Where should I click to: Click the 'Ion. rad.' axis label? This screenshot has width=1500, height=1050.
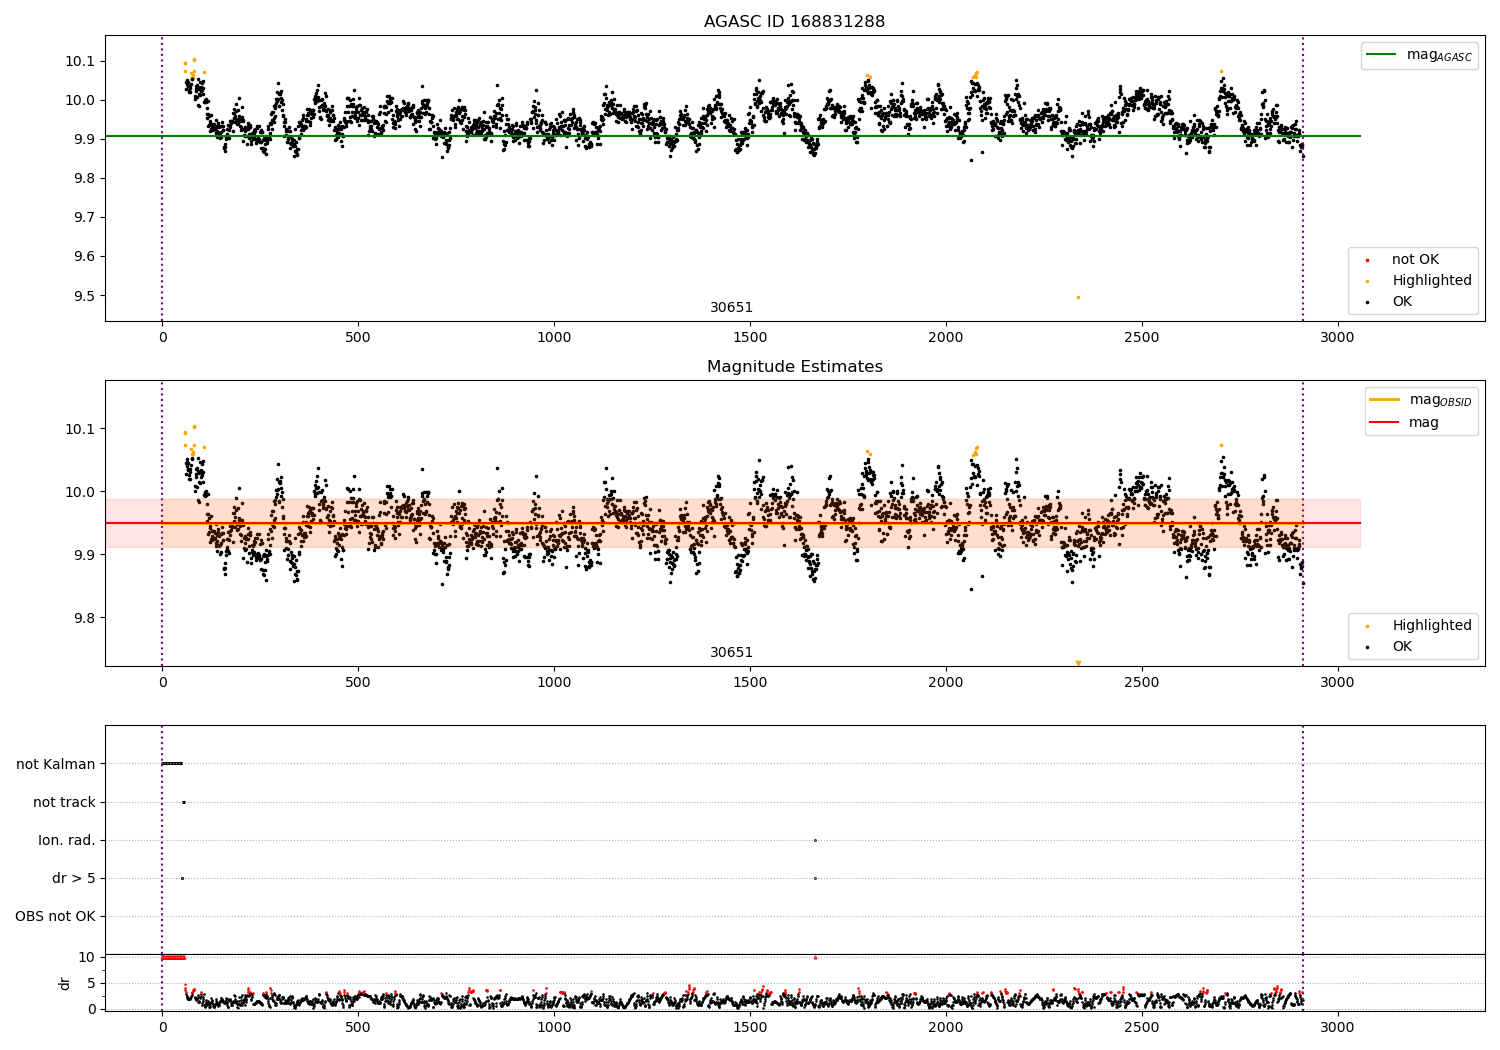67,840
